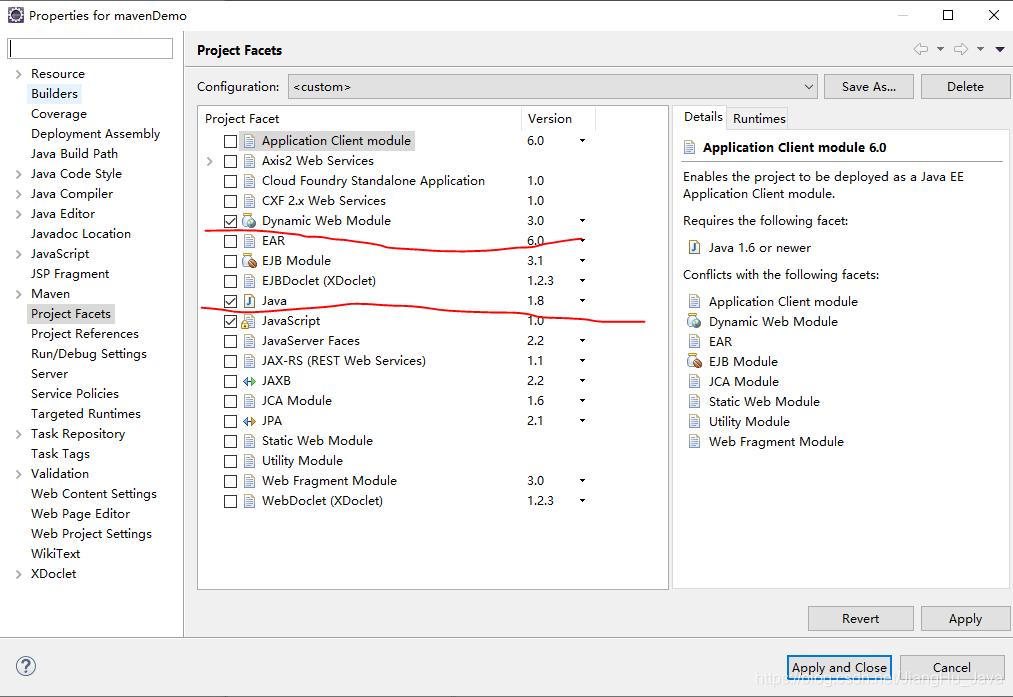1013x697 pixels.
Task: Open the Configuration combo box
Action: (552, 87)
